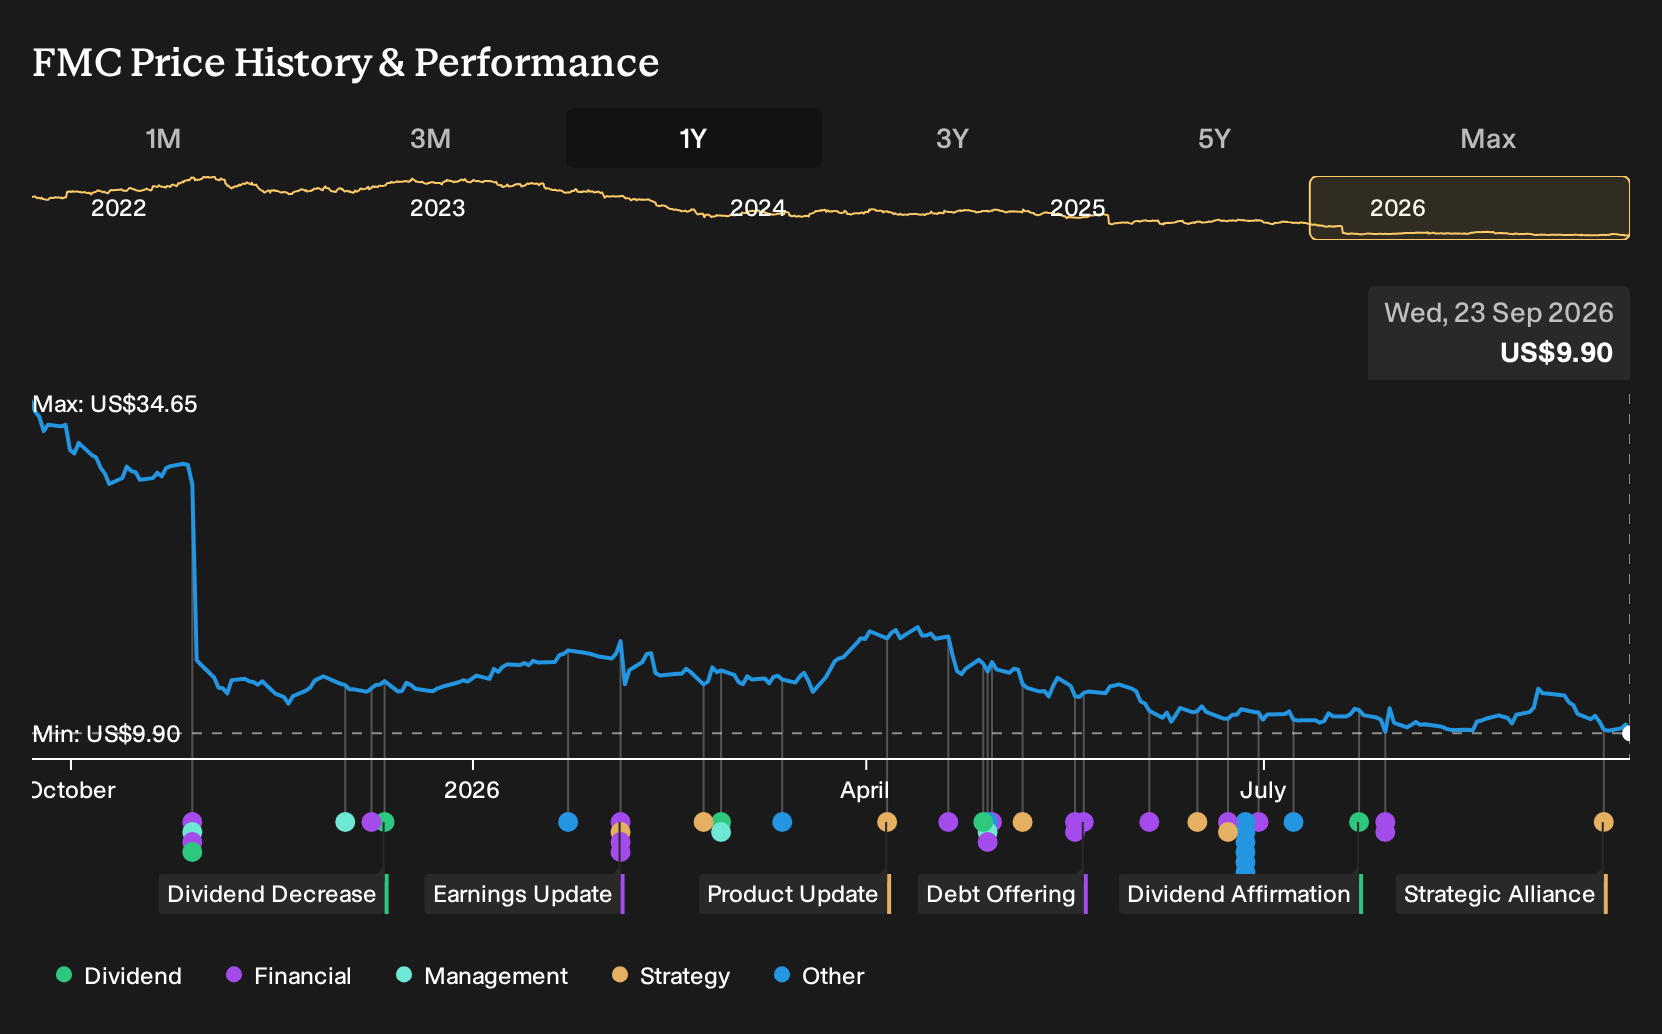Click green Dividend dot above Dividend Decrease label
This screenshot has height=1034, width=1662.
pyautogui.click(x=385, y=822)
